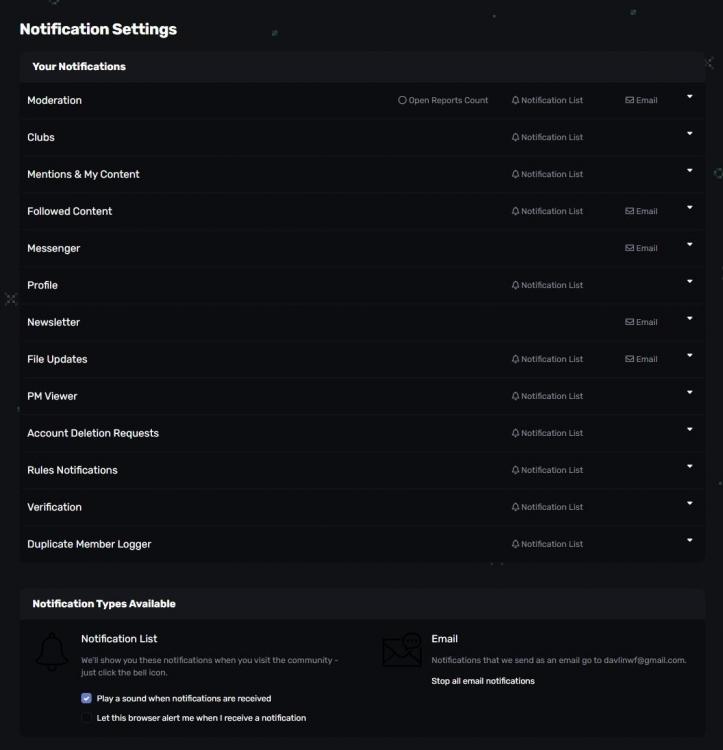The width and height of the screenshot is (723, 750).
Task: Click the envelope Email icon for Messenger
Action: (629, 249)
